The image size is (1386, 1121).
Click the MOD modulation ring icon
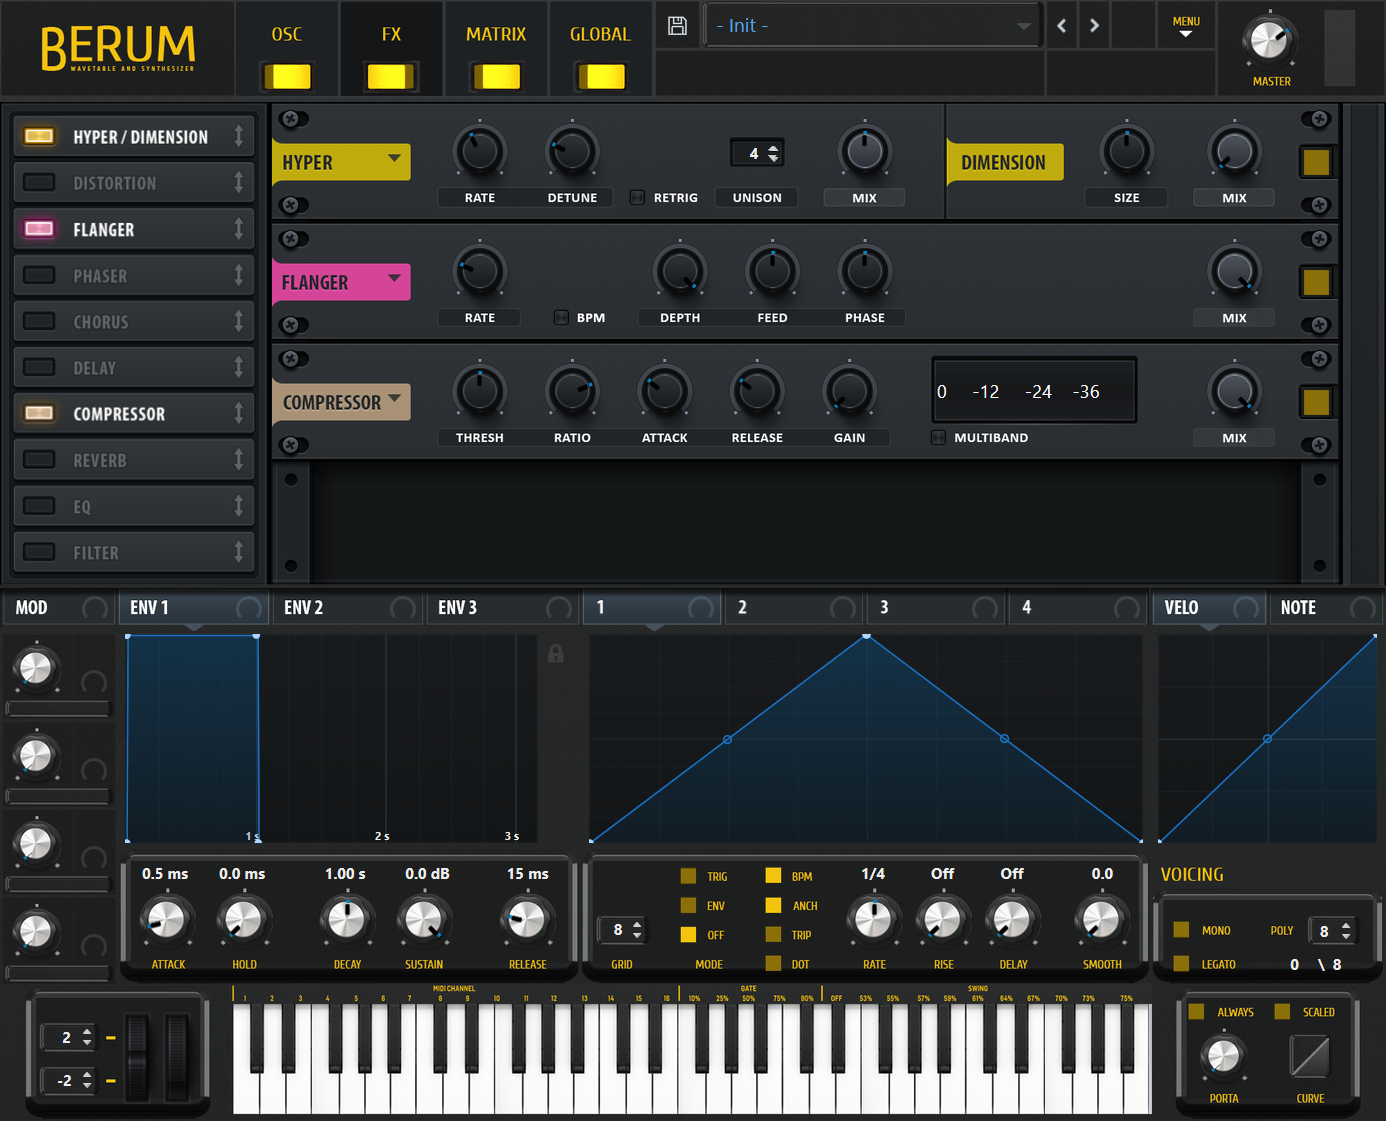click(95, 608)
